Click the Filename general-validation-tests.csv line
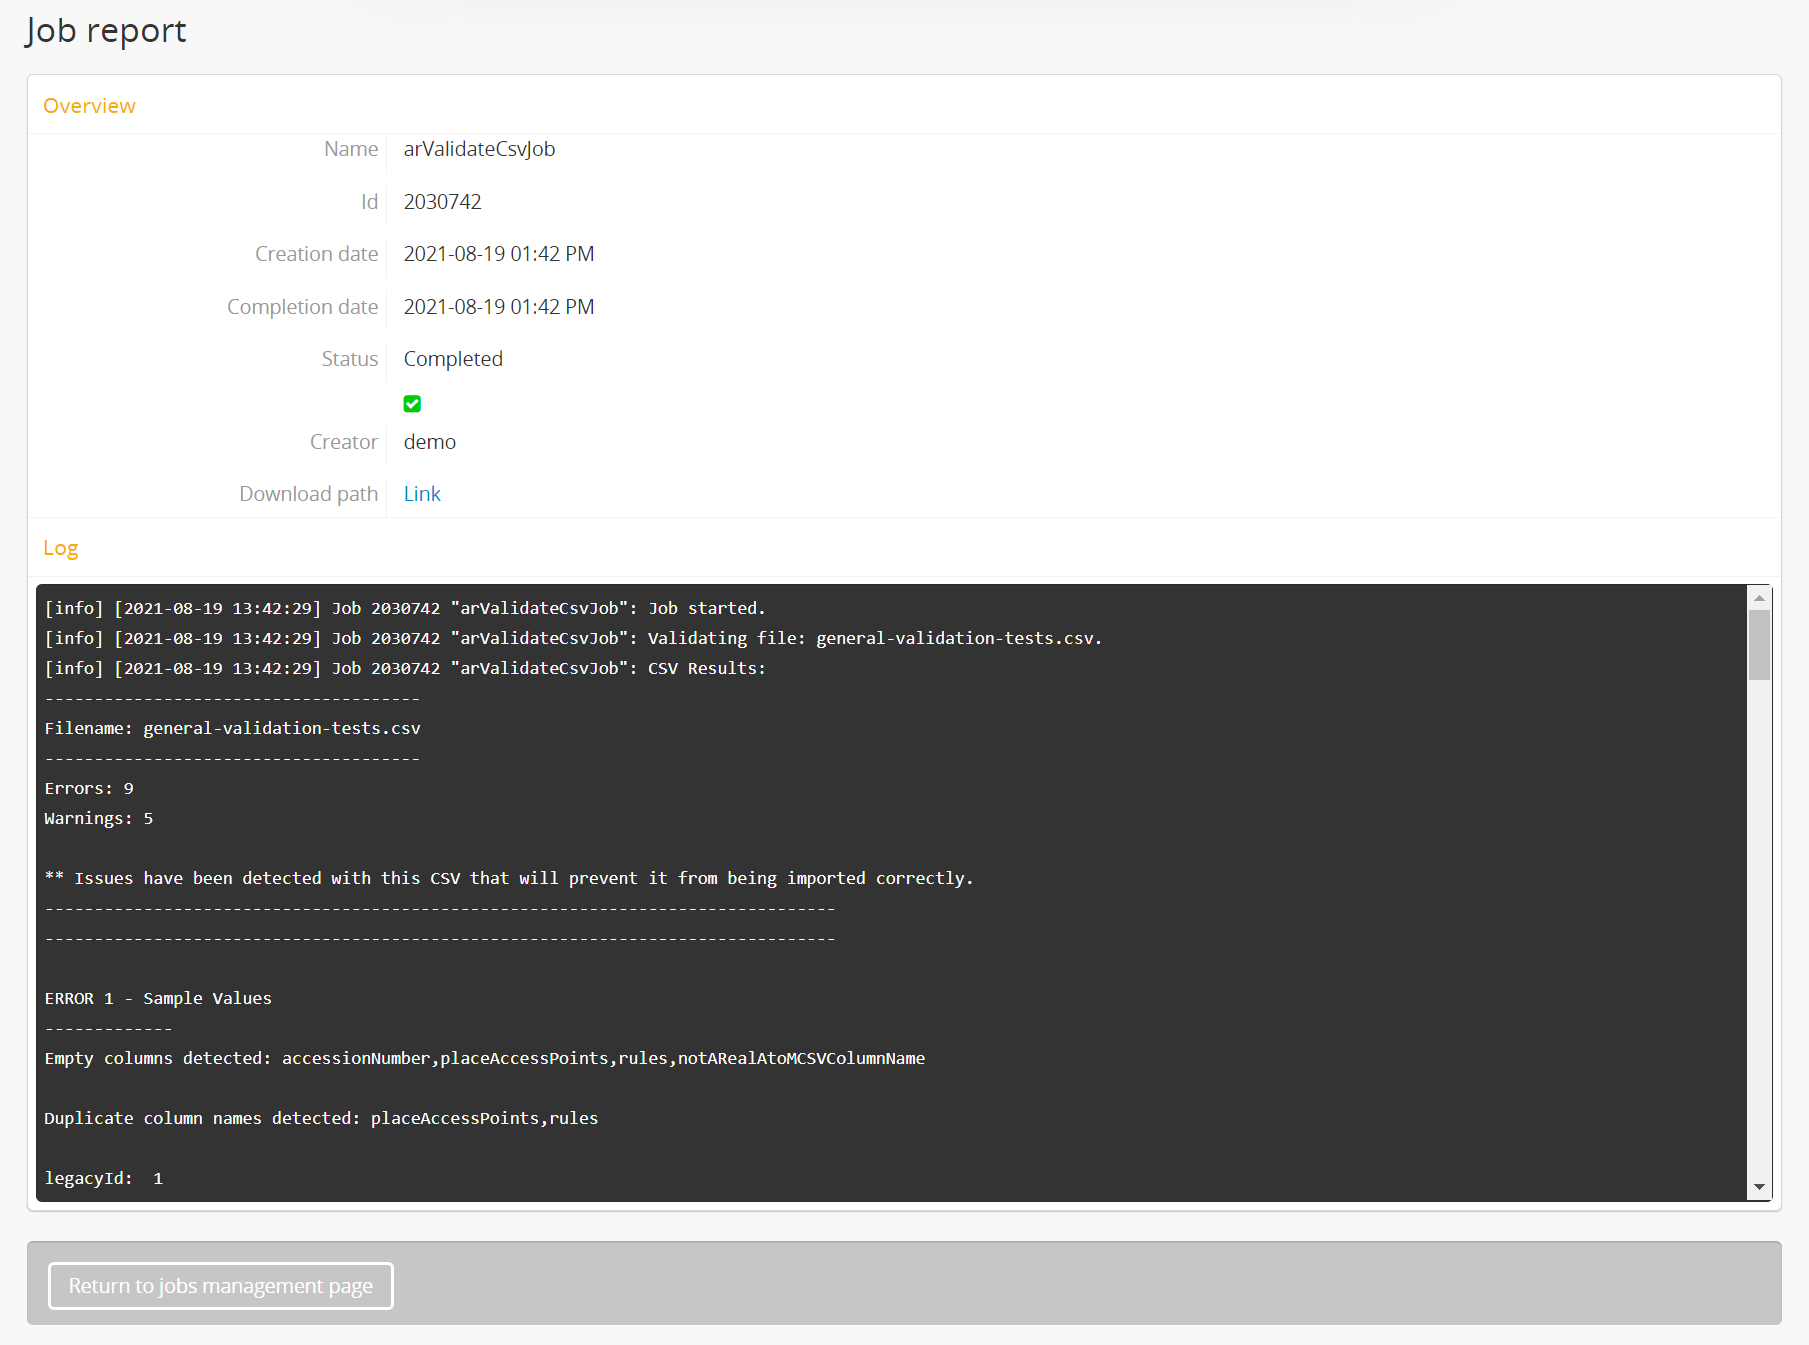The width and height of the screenshot is (1809, 1345). tap(232, 728)
